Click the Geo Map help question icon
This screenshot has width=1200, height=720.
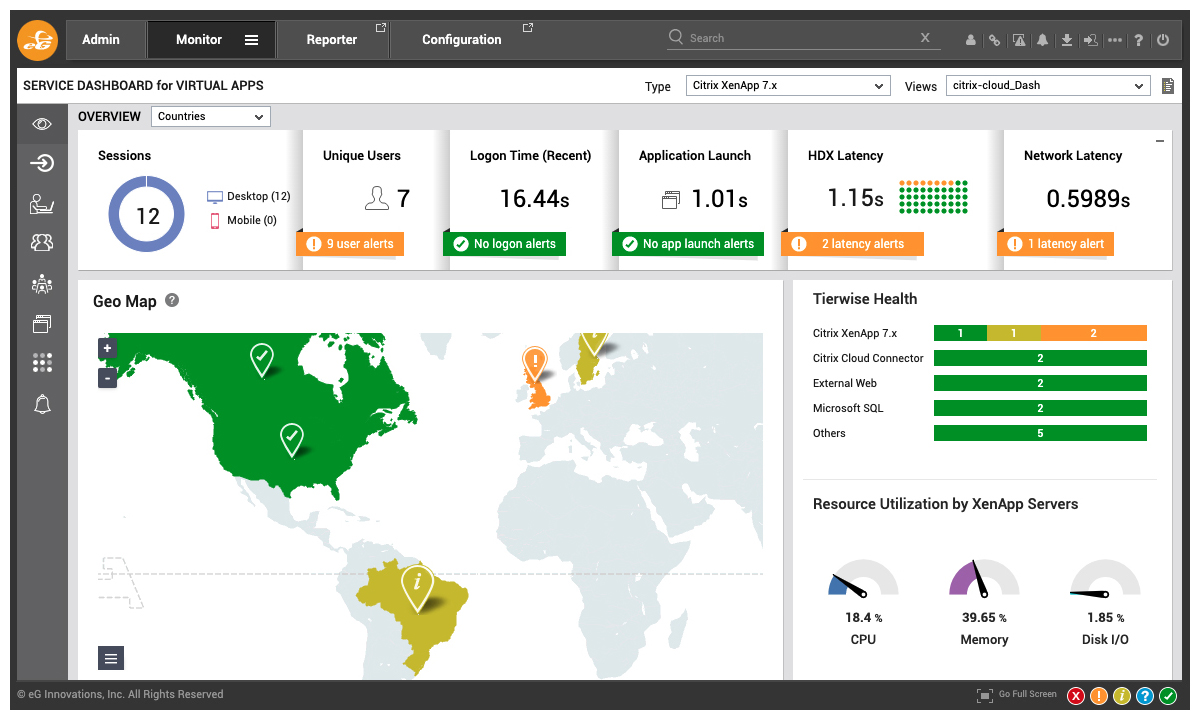click(x=172, y=300)
